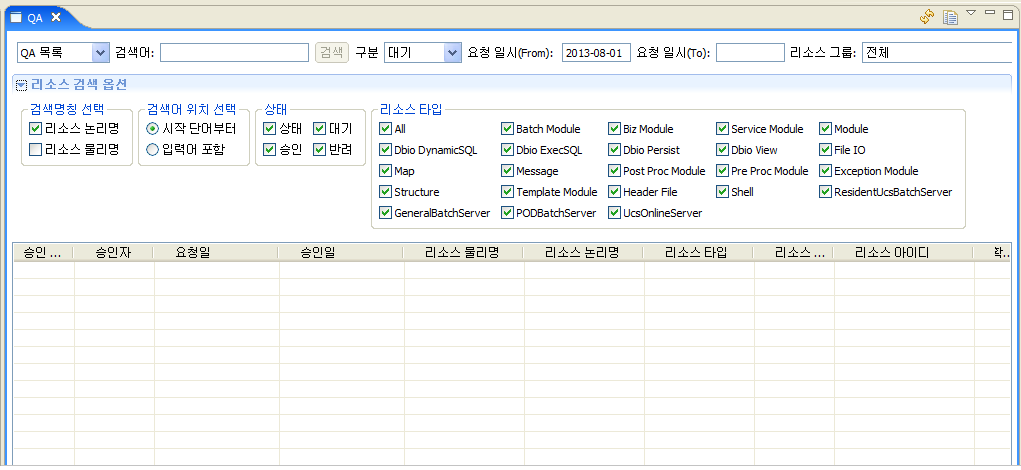The image size is (1021, 470).
Task: Select the 입력어 포함 radio button
Action: click(x=153, y=150)
